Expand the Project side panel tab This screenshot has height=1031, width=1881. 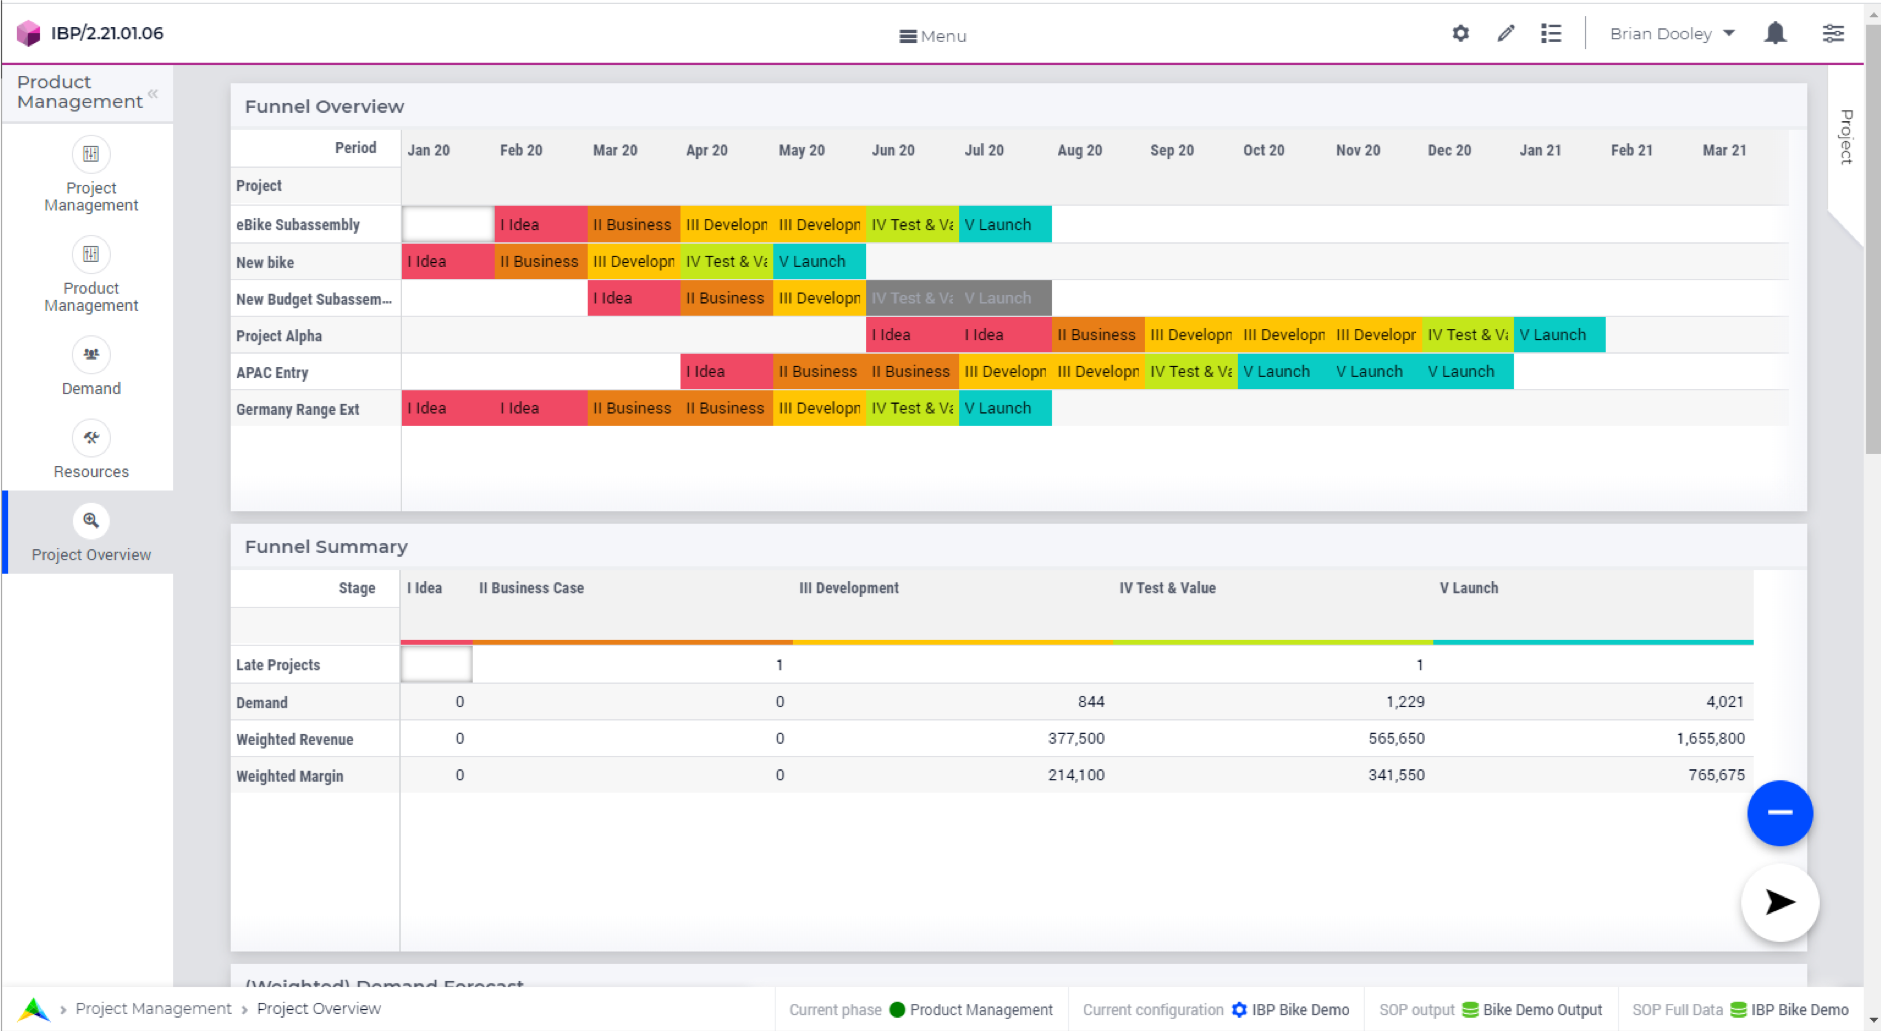pyautogui.click(x=1846, y=137)
